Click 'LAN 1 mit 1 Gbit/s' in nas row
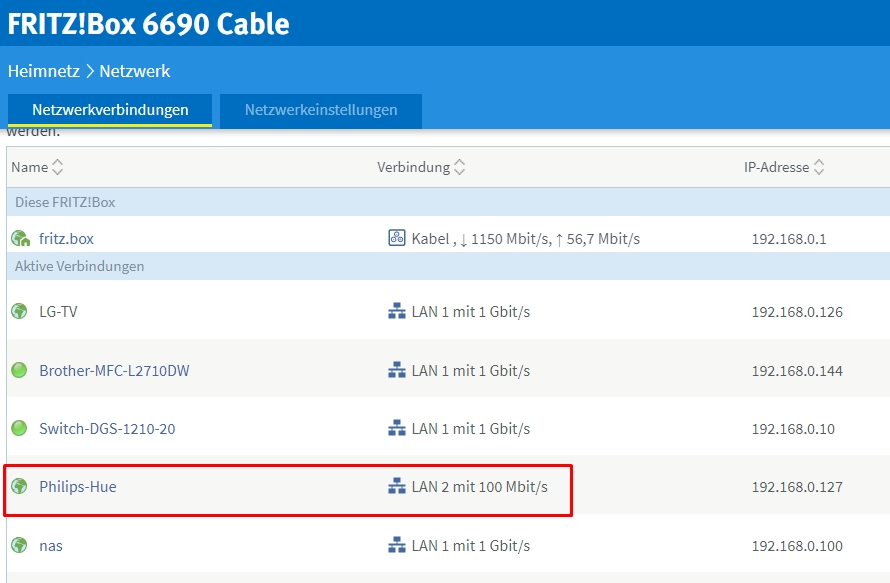This screenshot has height=583, width=890. [x=471, y=546]
